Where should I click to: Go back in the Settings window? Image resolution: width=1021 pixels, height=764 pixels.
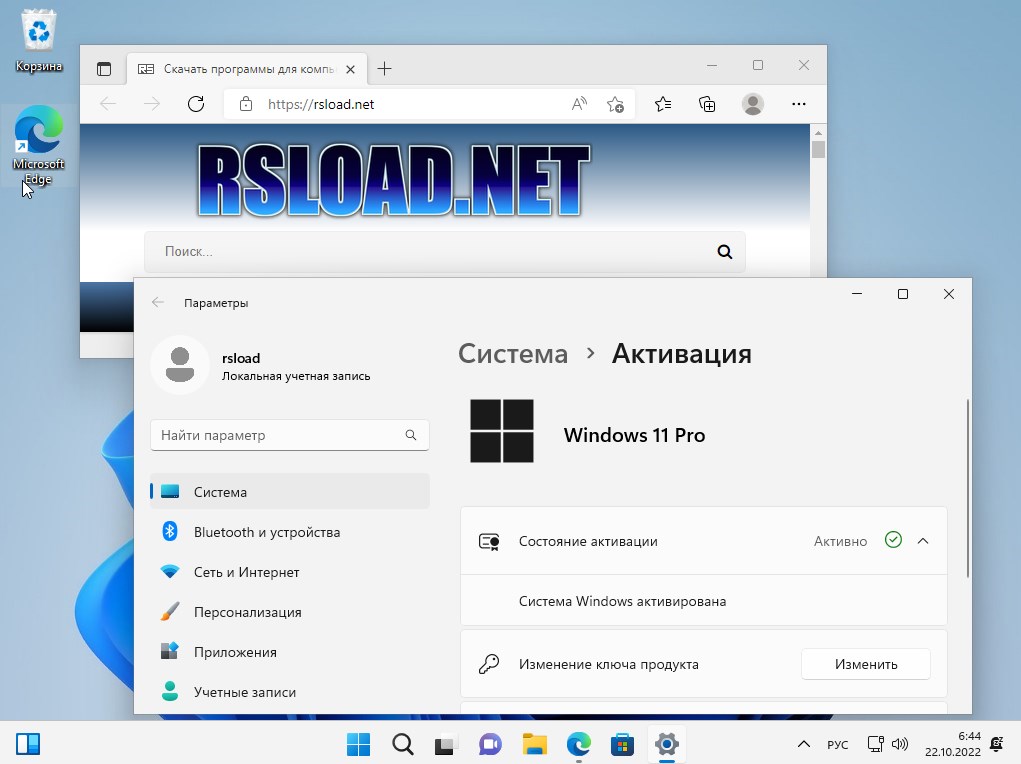158,302
